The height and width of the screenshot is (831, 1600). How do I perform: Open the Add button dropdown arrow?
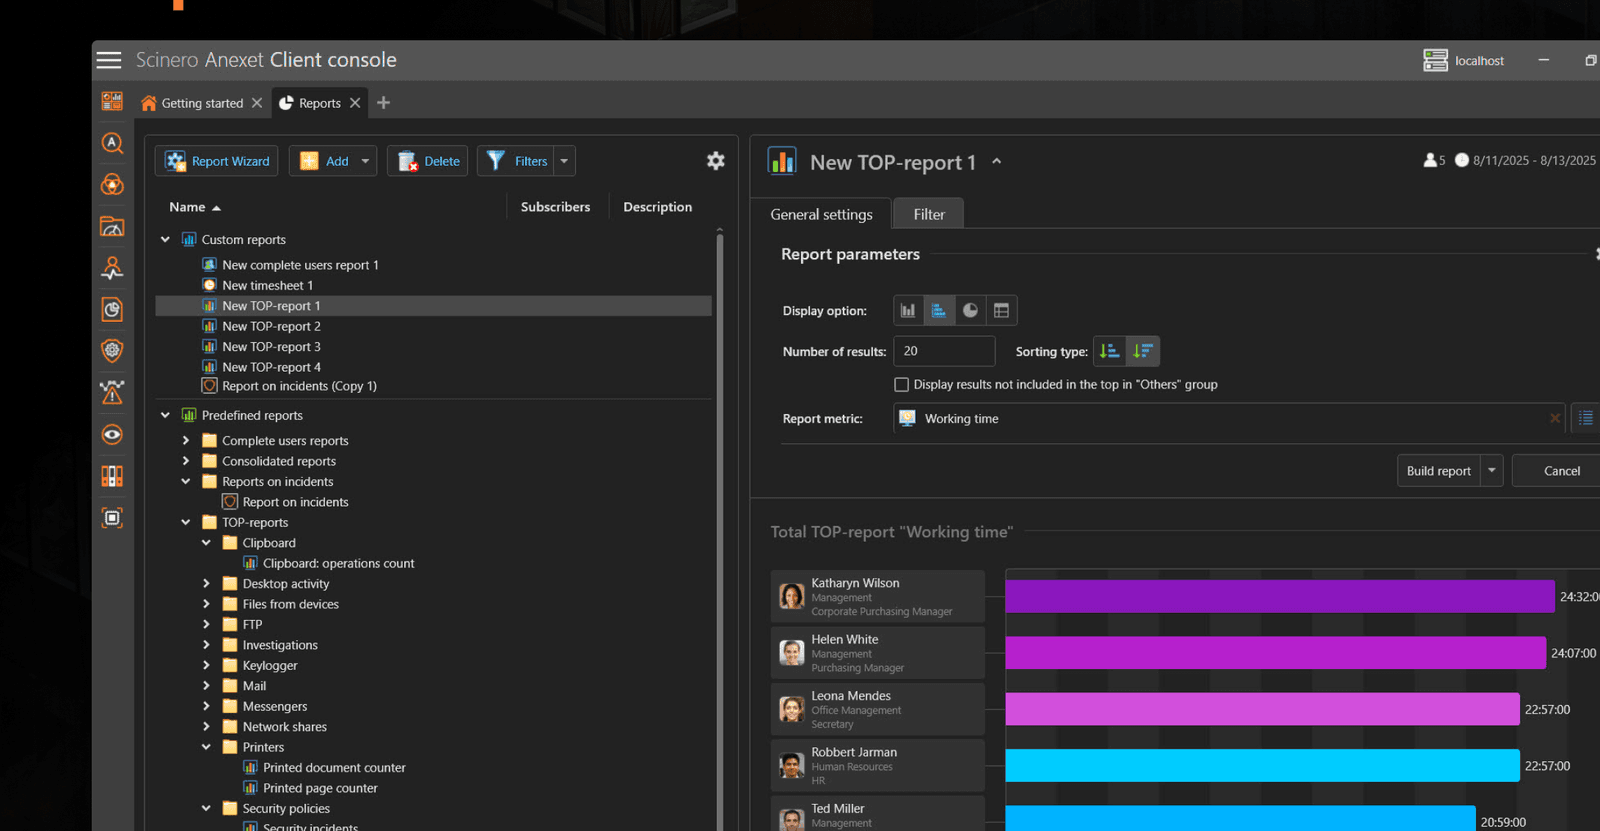pos(365,161)
